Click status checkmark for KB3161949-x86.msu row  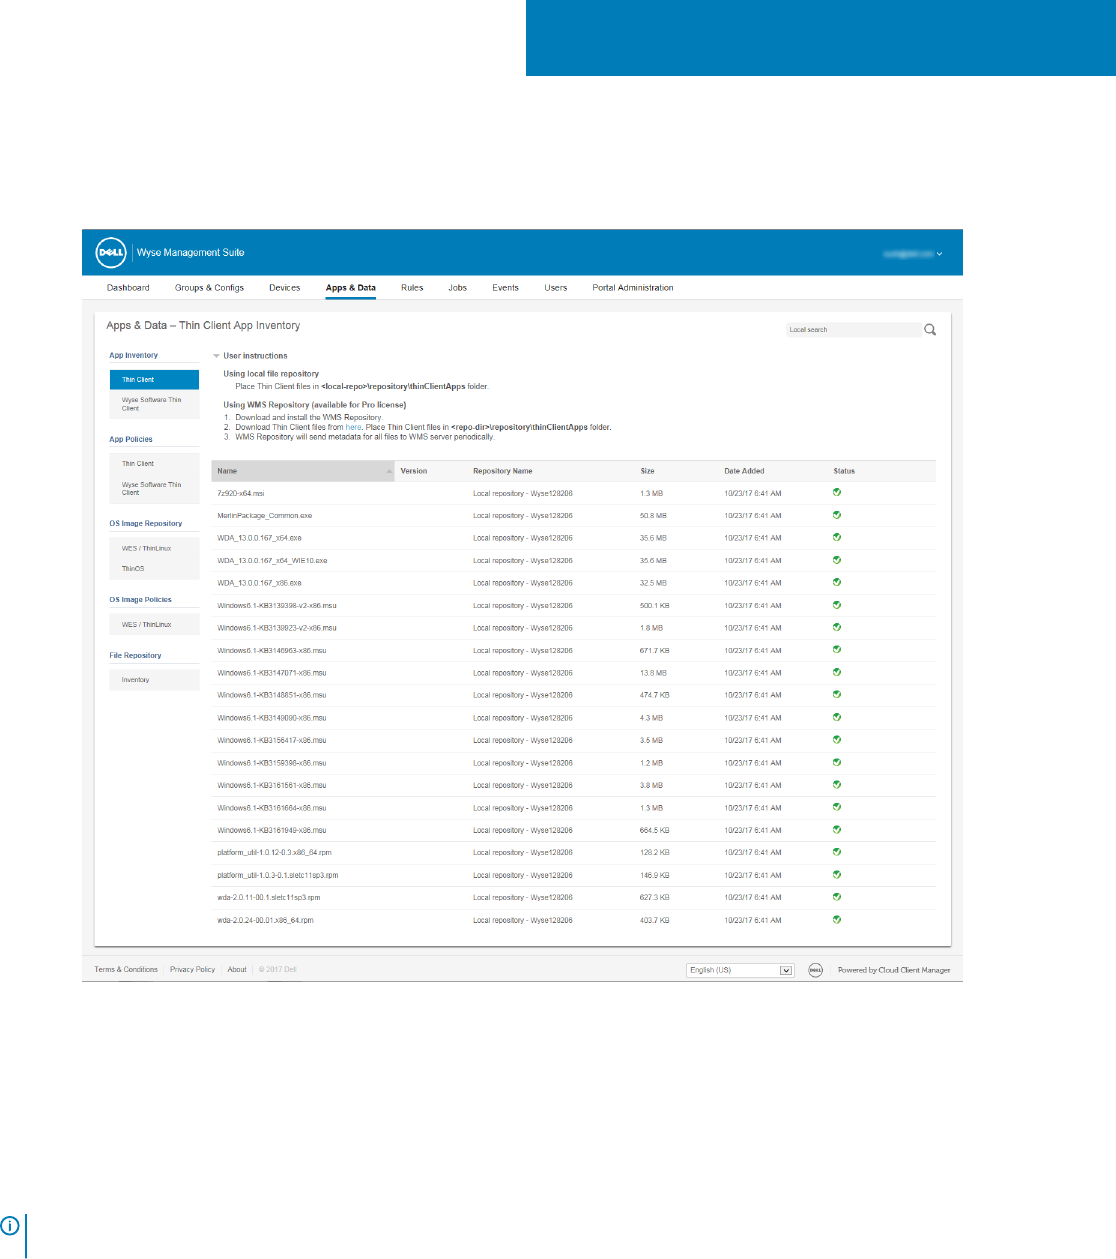pos(837,830)
